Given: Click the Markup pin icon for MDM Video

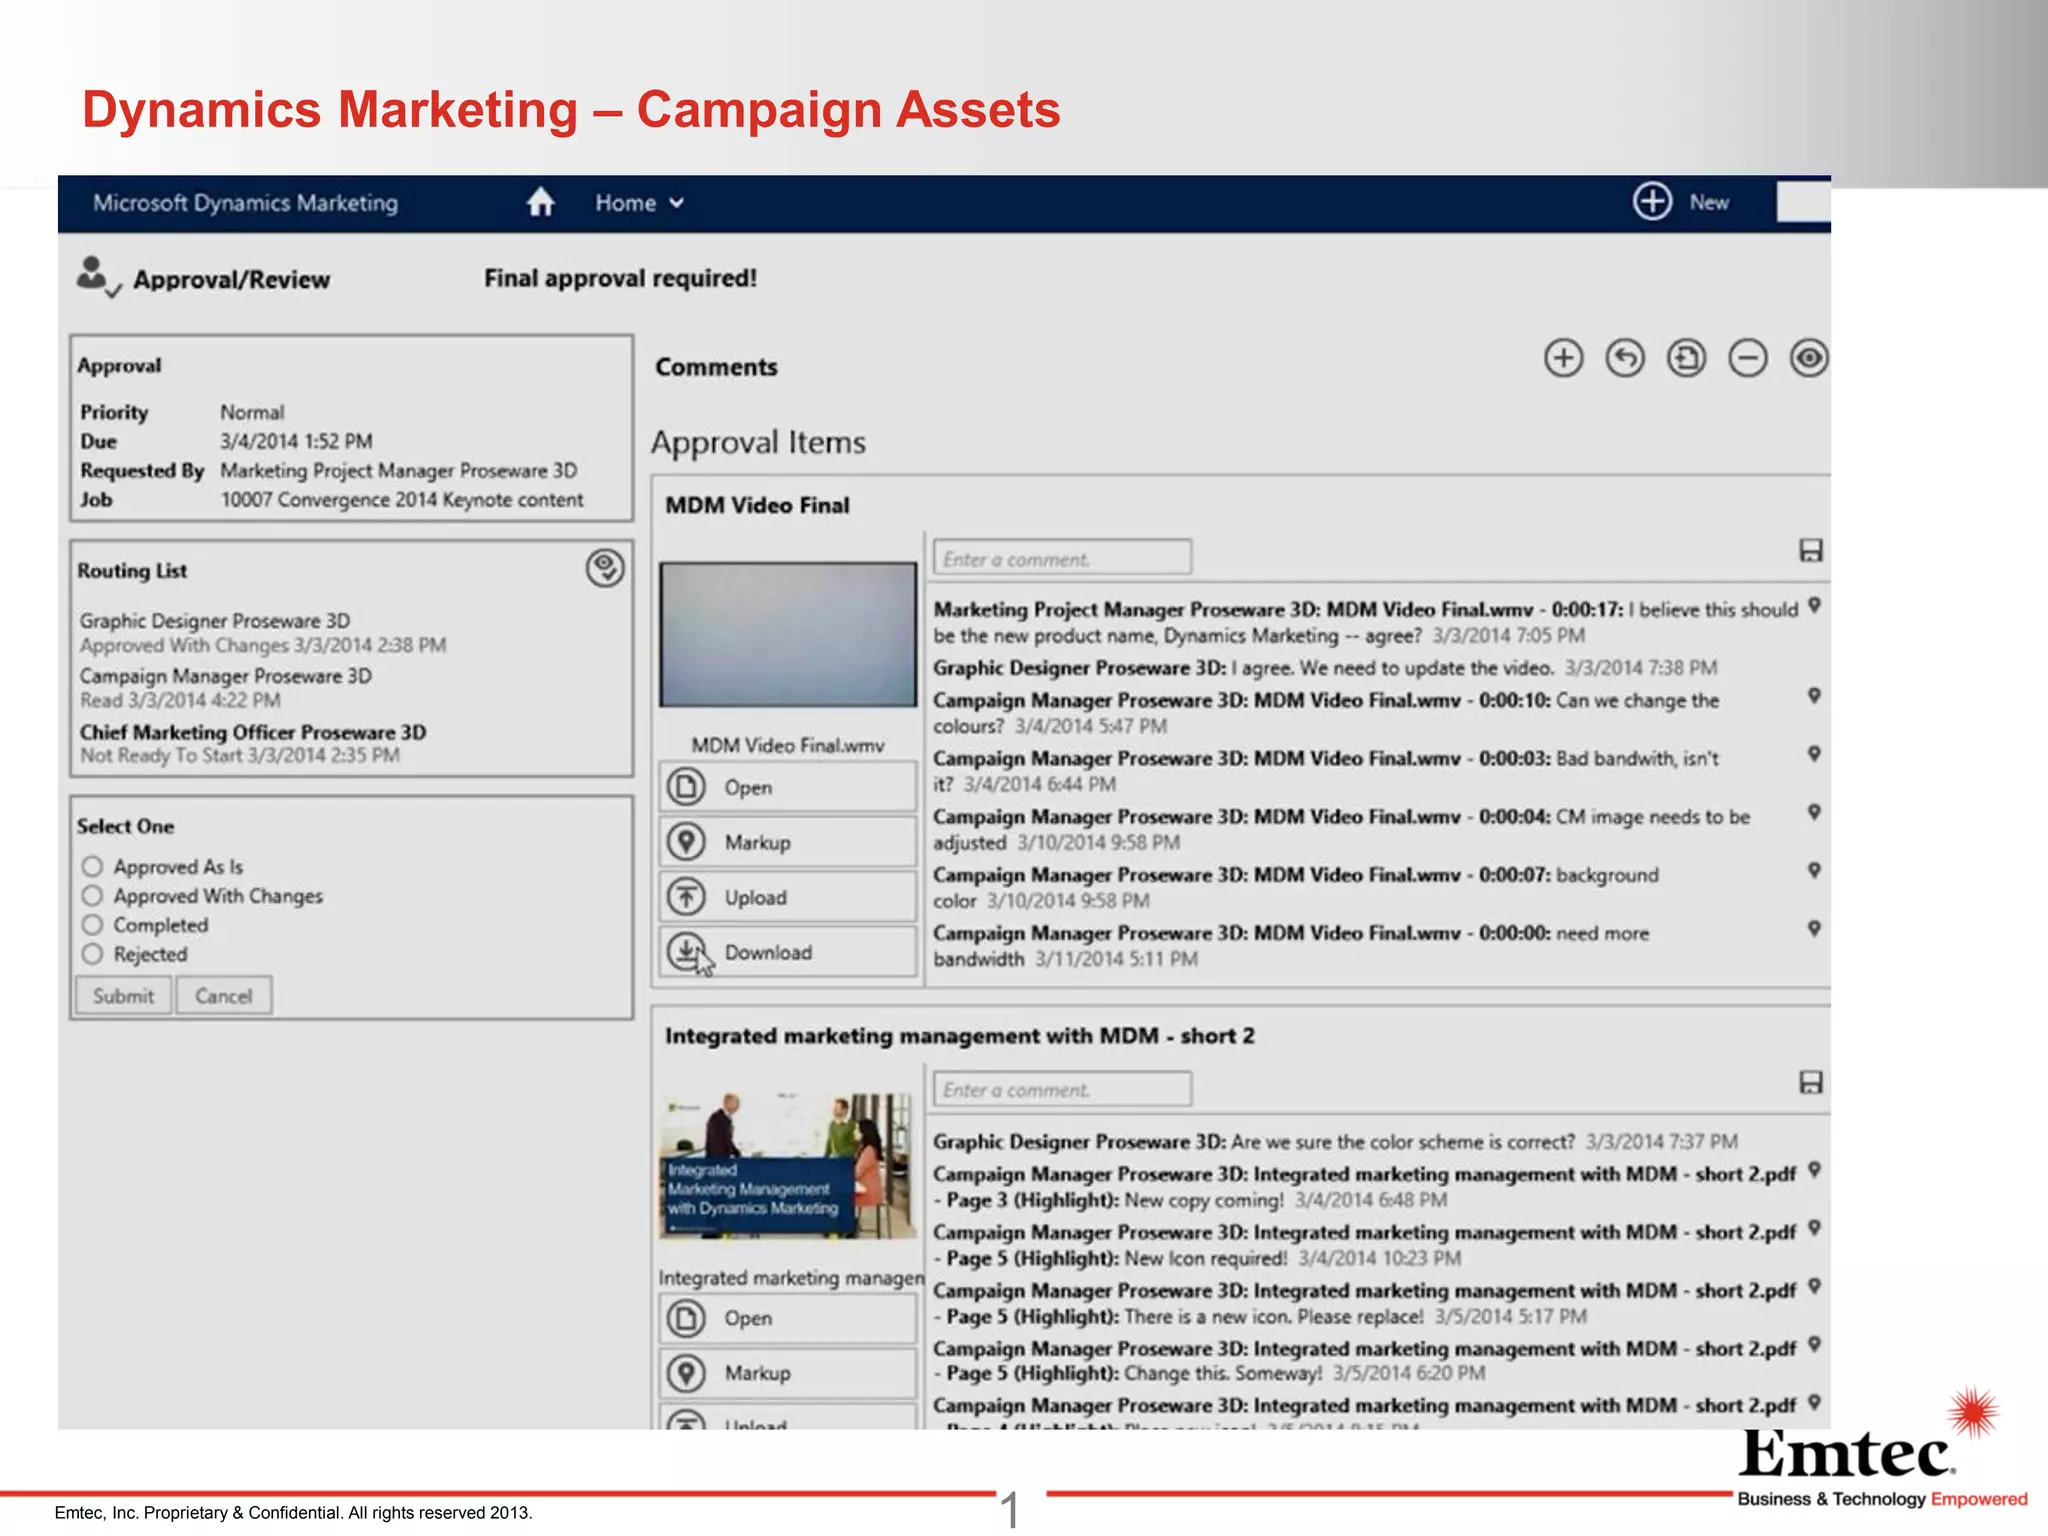Looking at the screenshot, I should [686, 842].
